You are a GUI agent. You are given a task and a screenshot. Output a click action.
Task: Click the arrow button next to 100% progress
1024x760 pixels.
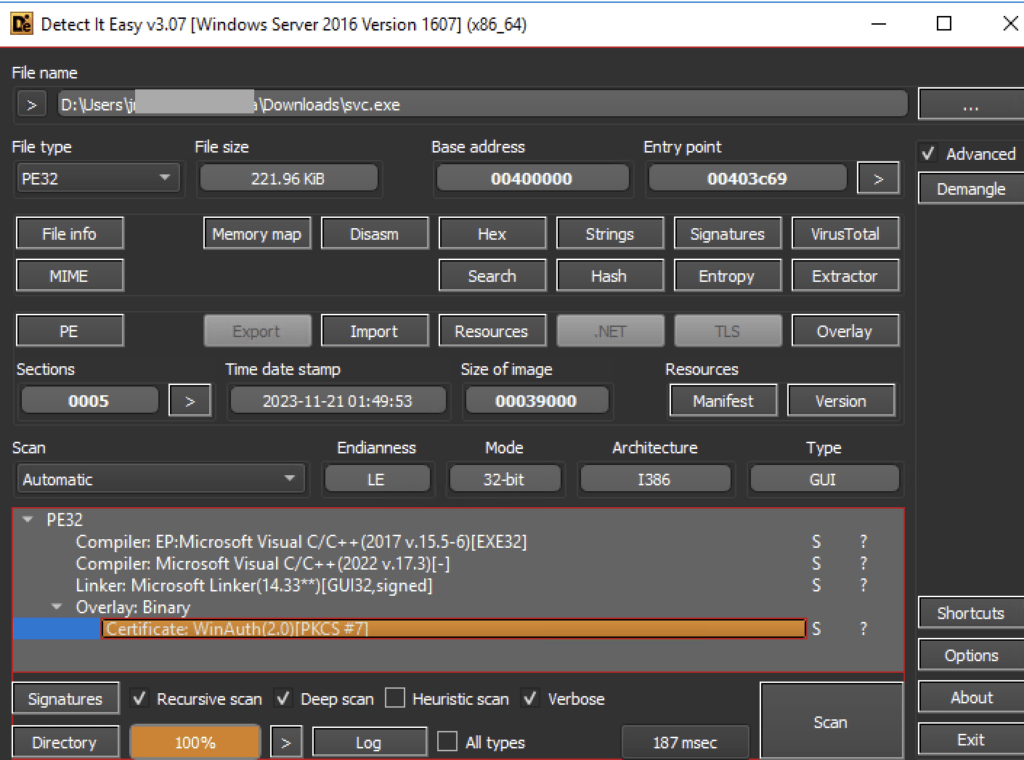tap(285, 742)
